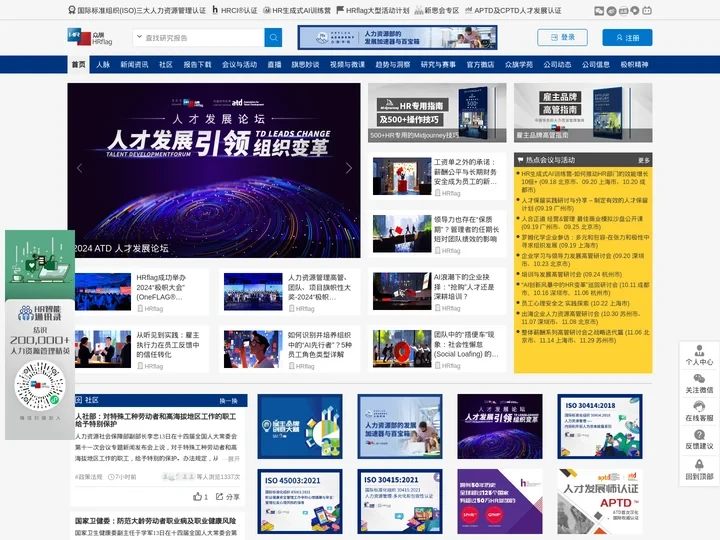Select the 会议与活动 nav item
Viewport: 720px width, 540px height.
point(239,65)
